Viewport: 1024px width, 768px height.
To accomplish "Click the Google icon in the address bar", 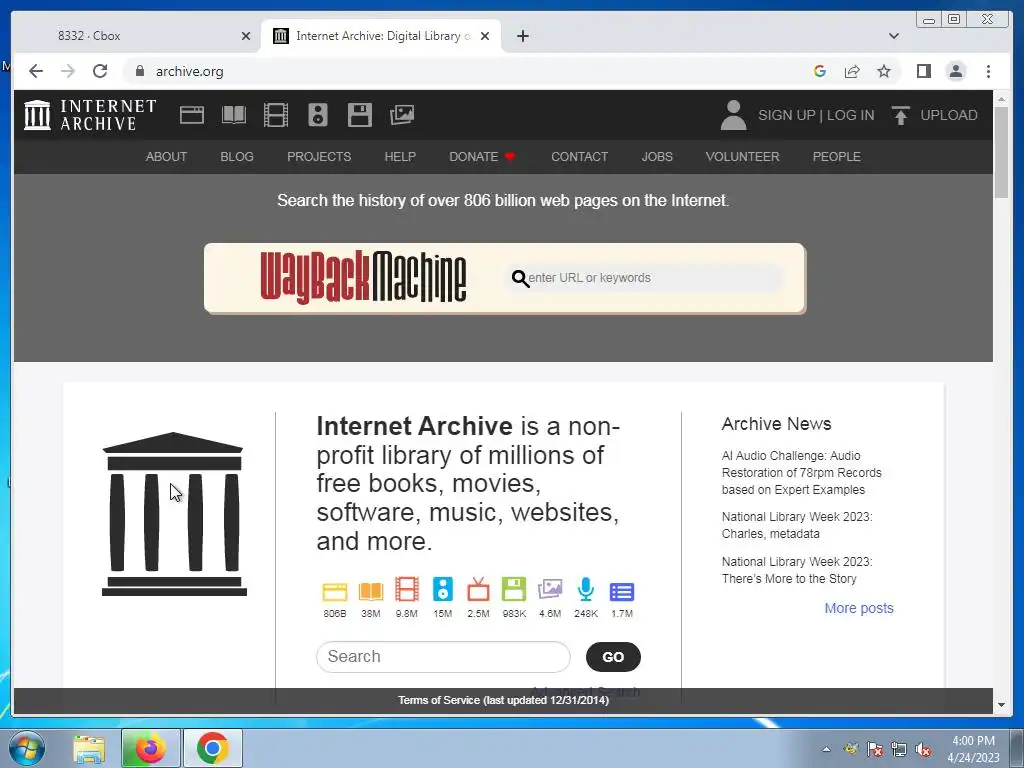I will click(x=820, y=71).
